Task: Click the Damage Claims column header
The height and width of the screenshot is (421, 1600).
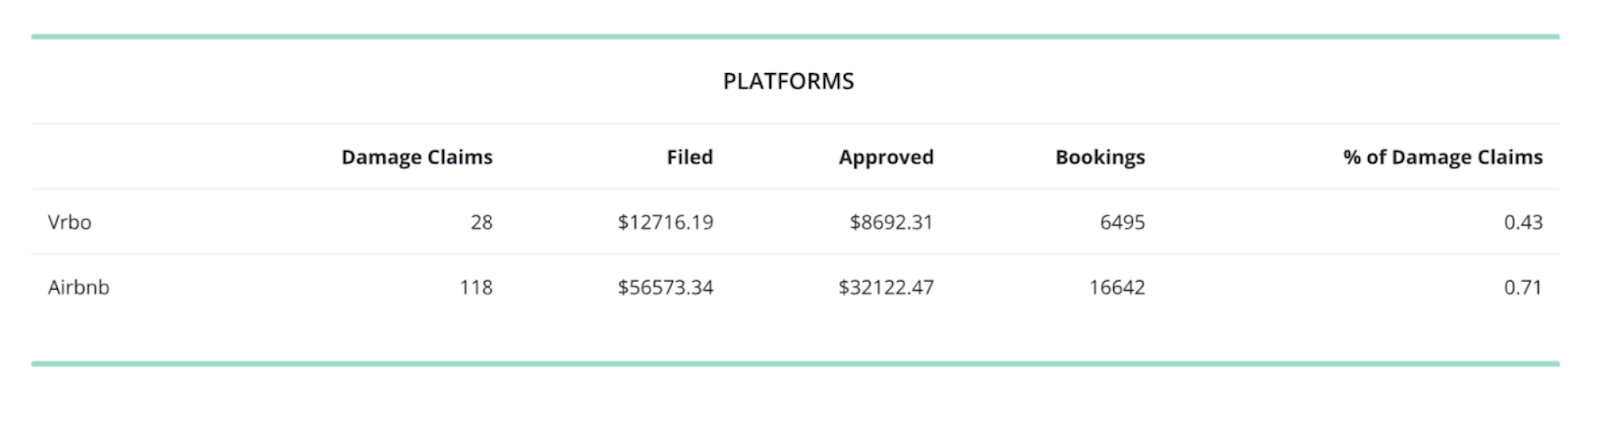Action: click(x=416, y=157)
